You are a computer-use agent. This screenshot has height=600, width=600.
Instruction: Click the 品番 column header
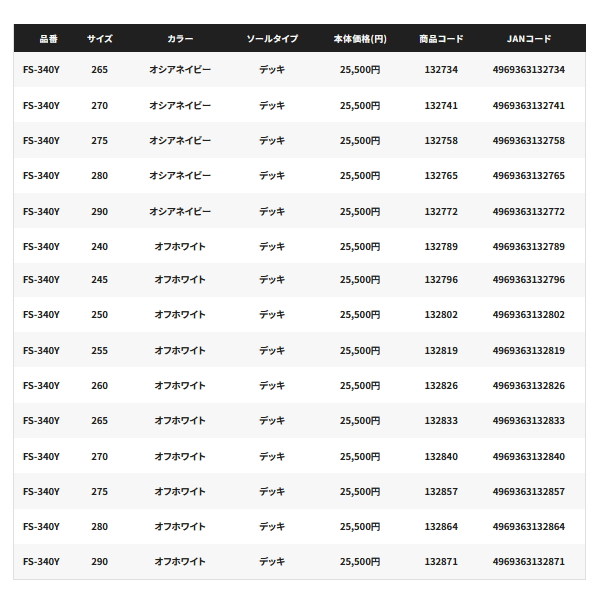pos(49,39)
